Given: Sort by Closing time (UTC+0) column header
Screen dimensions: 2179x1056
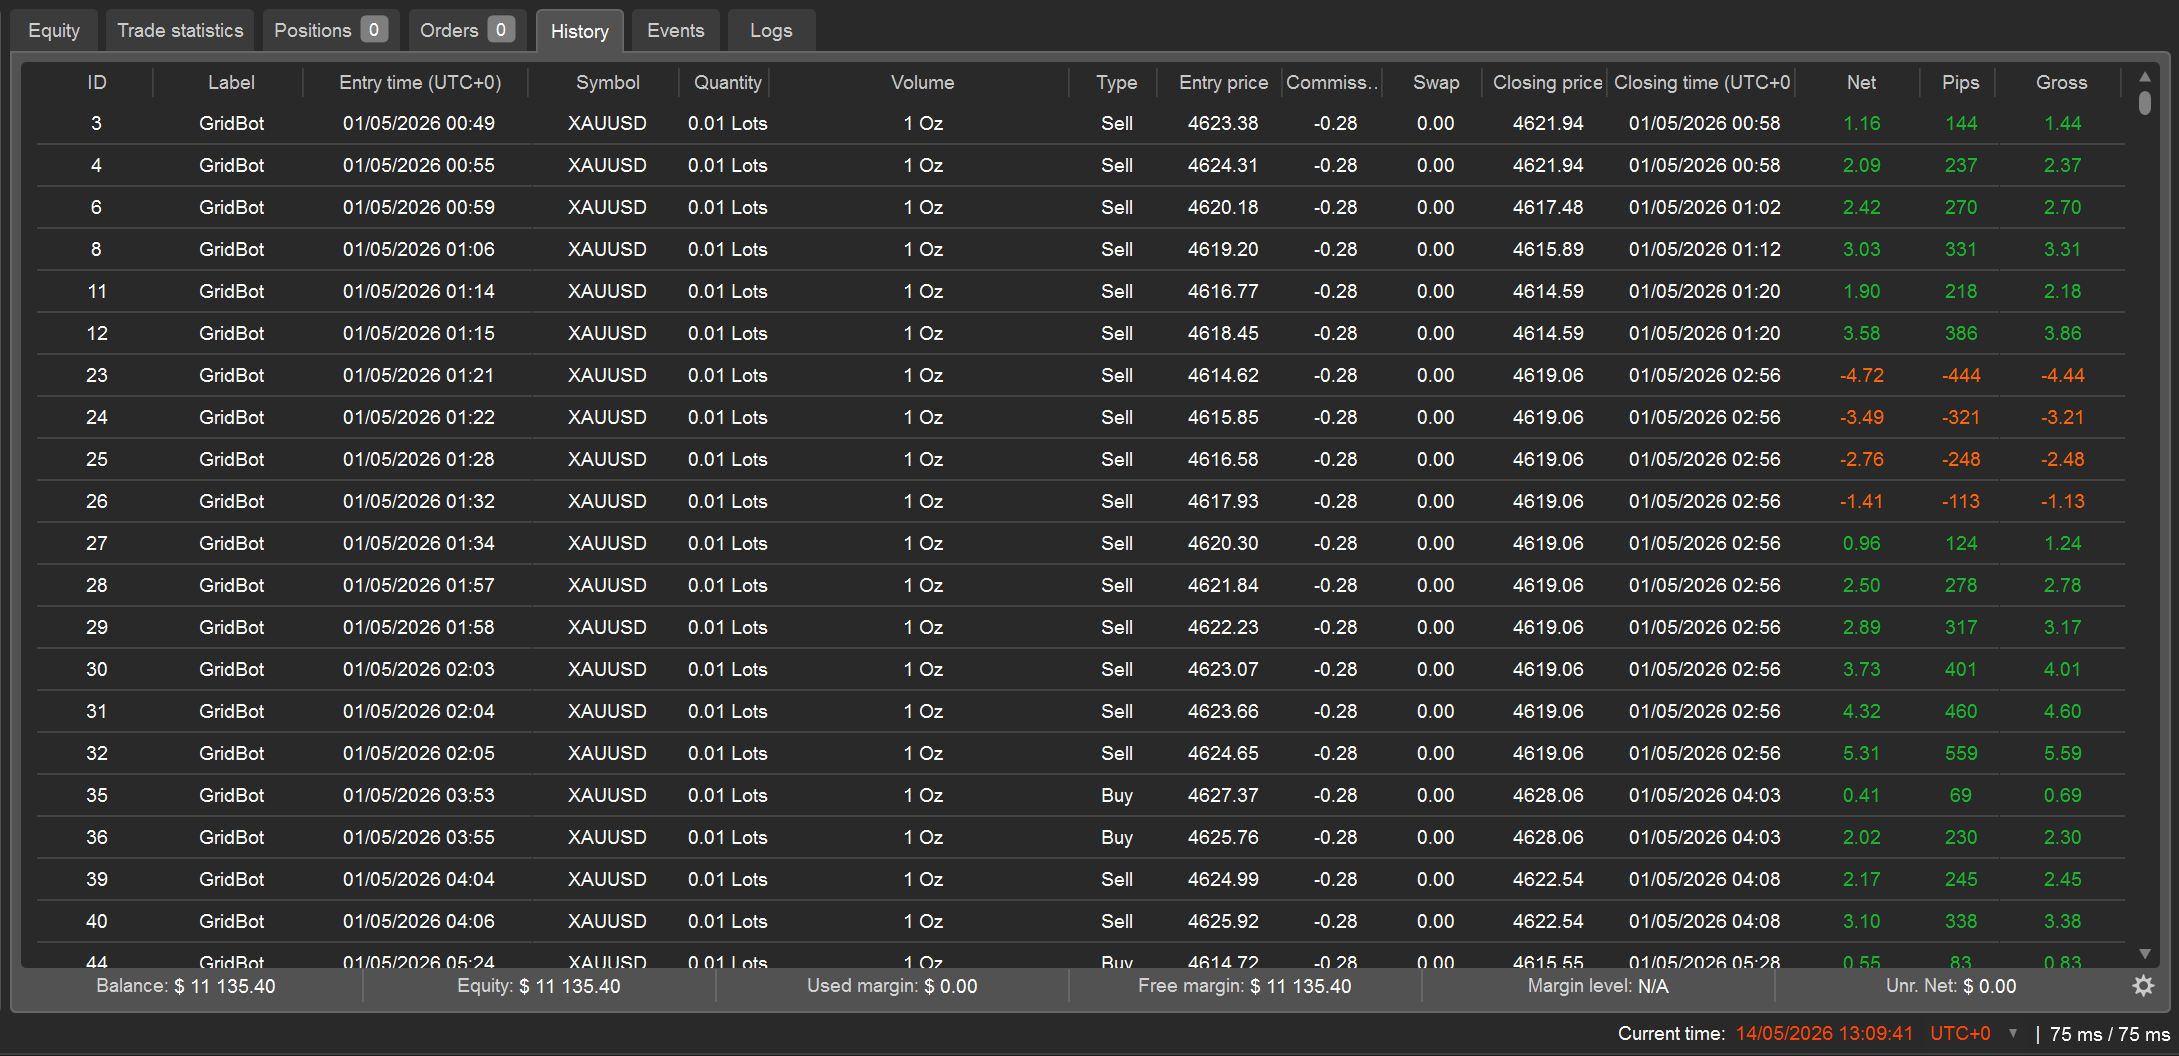Looking at the screenshot, I should pyautogui.click(x=1702, y=83).
